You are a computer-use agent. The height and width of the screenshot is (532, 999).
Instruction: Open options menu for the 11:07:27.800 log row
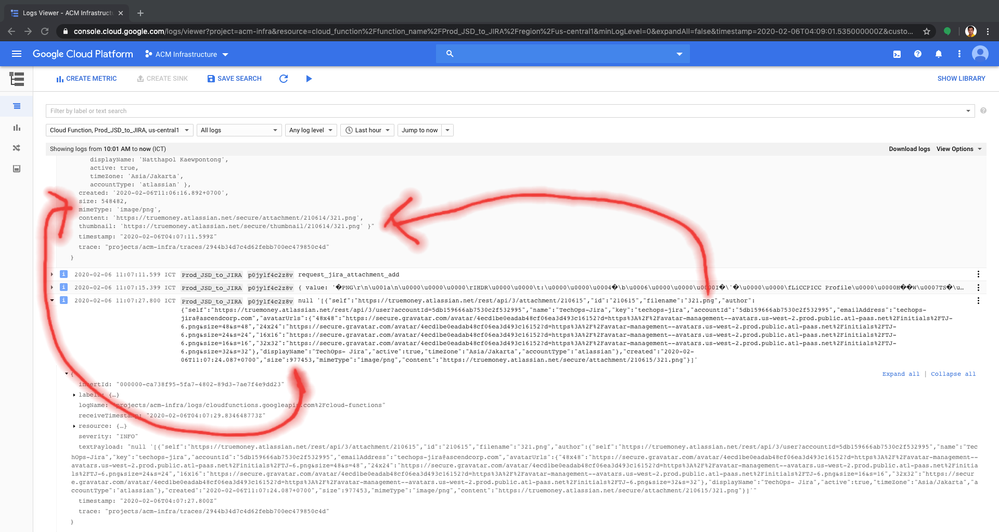tap(978, 301)
